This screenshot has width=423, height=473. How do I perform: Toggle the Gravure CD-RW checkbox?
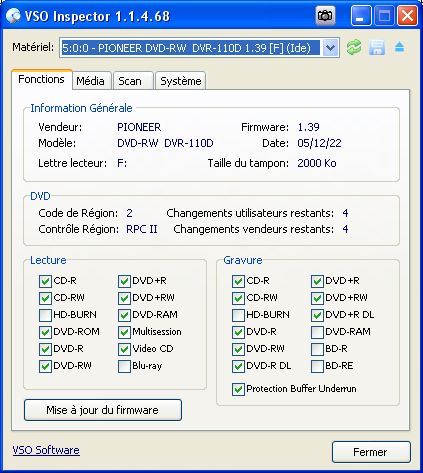pos(238,298)
